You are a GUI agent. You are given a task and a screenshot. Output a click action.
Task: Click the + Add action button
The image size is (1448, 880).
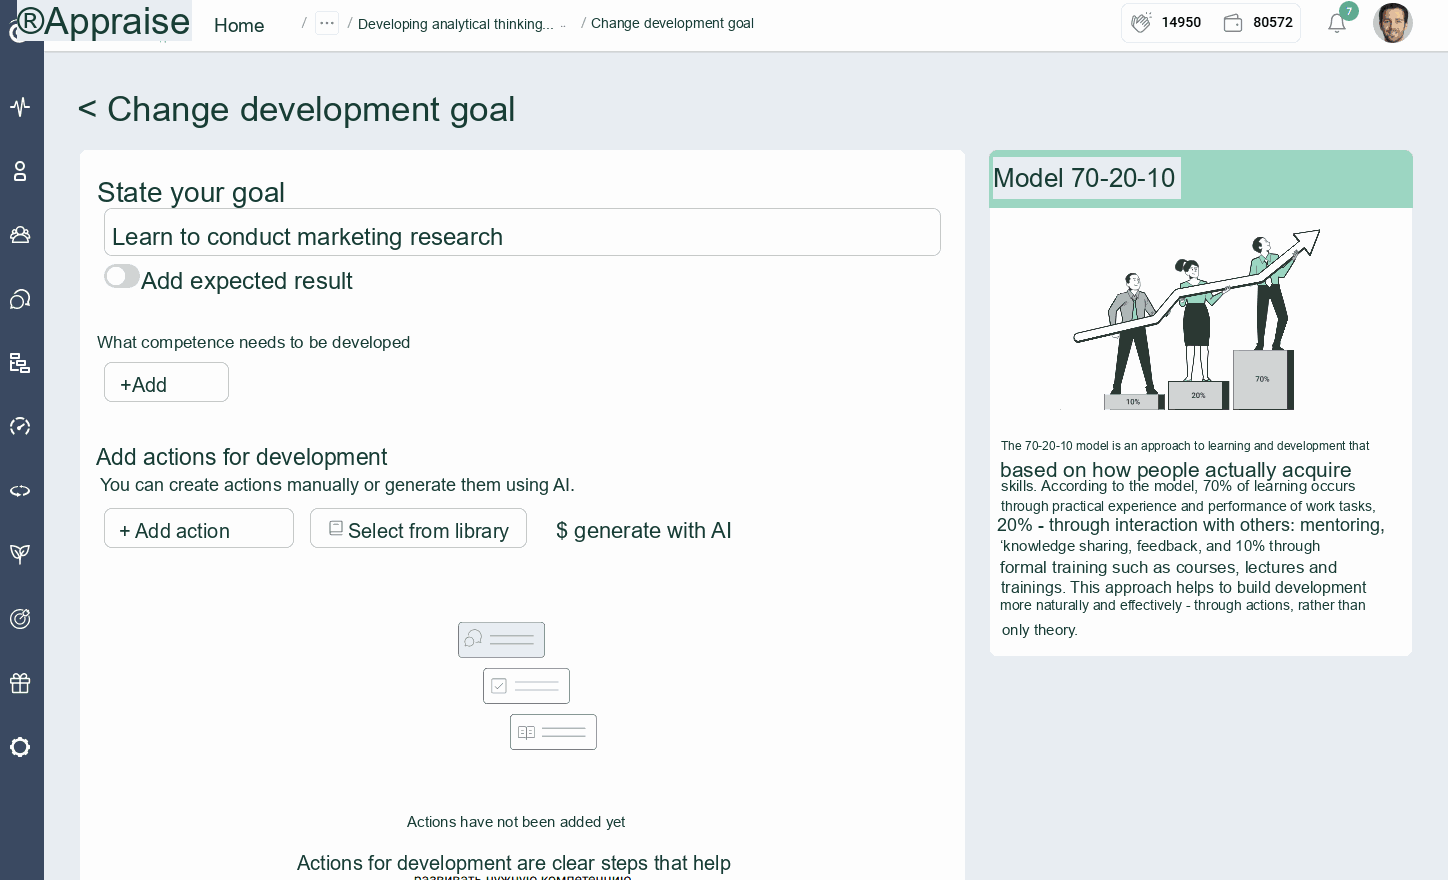coord(199,528)
